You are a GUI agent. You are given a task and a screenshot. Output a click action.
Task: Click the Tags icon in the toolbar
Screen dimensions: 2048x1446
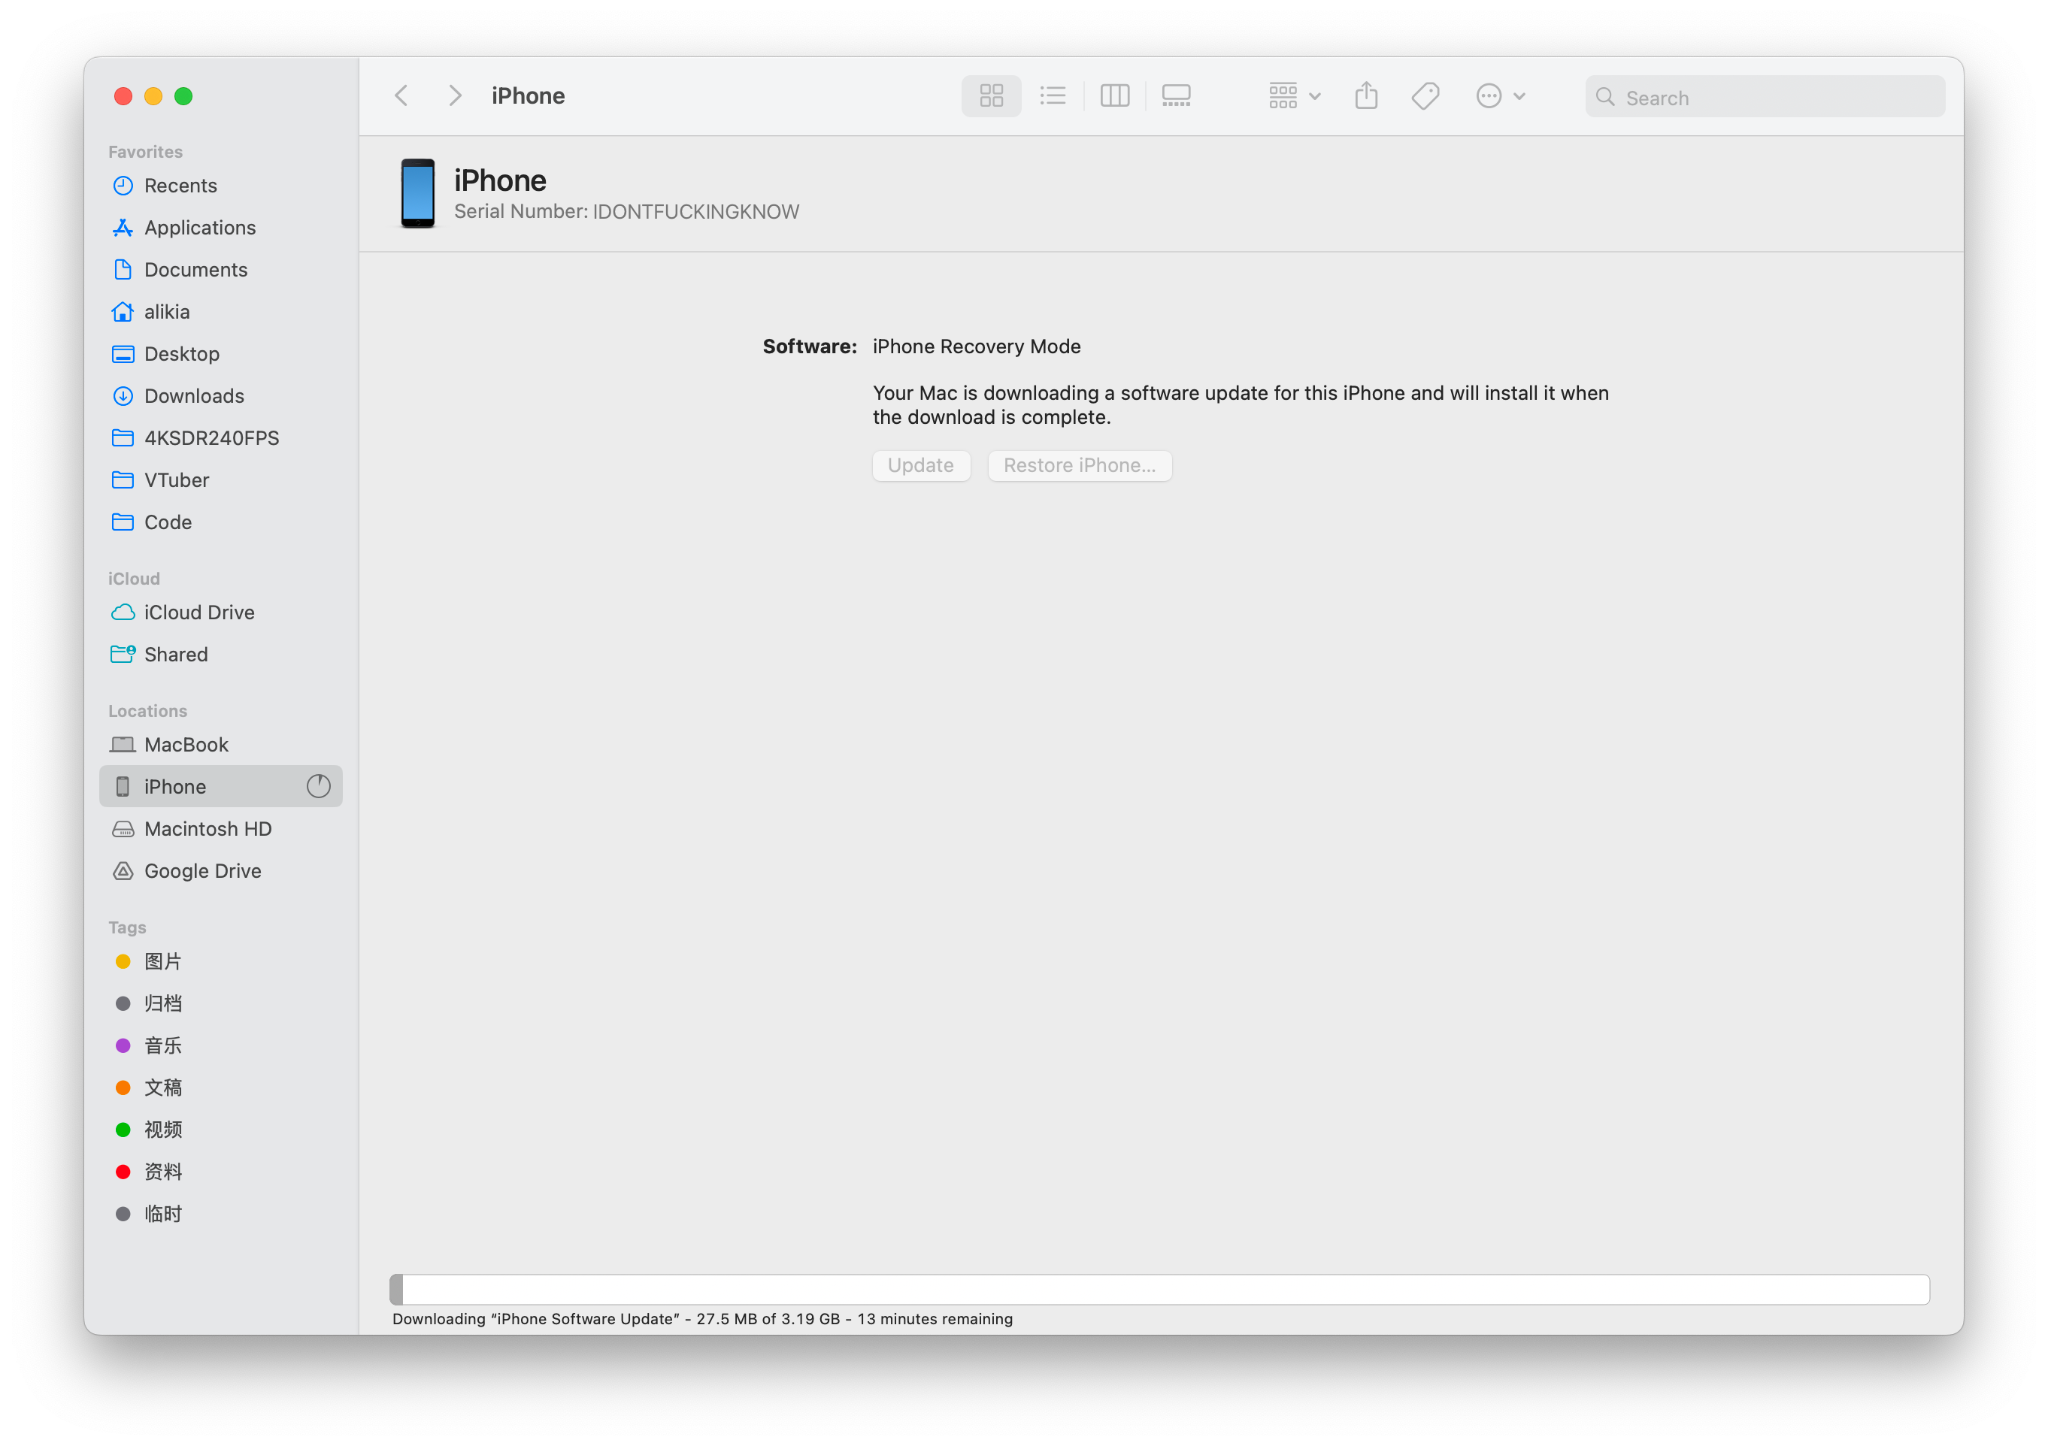pos(1424,95)
